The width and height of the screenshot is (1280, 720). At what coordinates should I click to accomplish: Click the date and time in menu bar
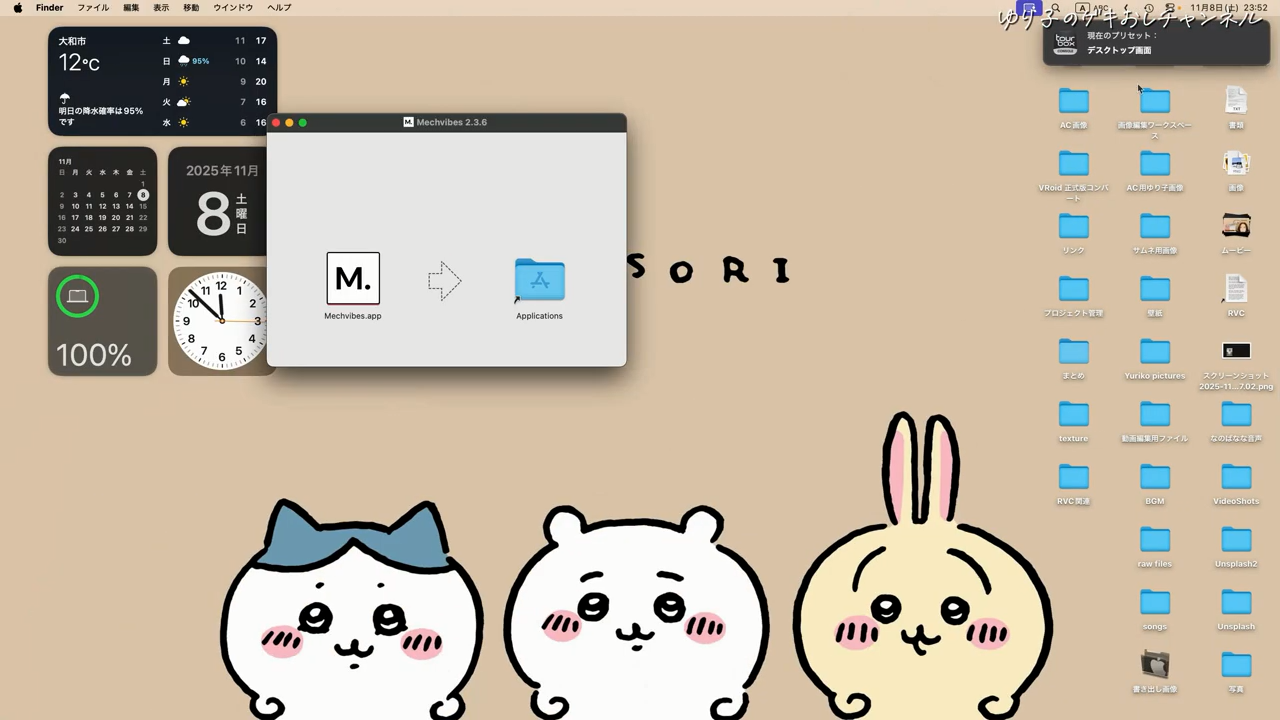click(x=1229, y=8)
